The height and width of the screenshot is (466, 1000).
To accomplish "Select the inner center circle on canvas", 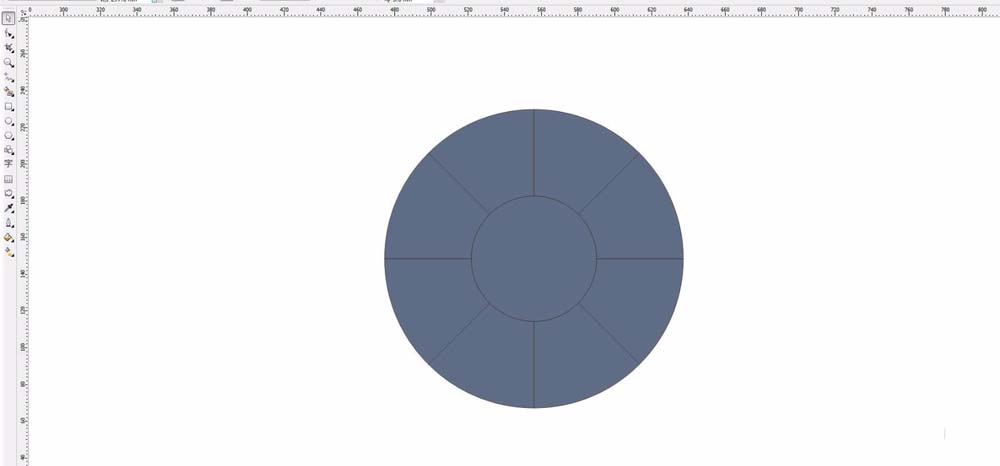I will (x=534, y=259).
